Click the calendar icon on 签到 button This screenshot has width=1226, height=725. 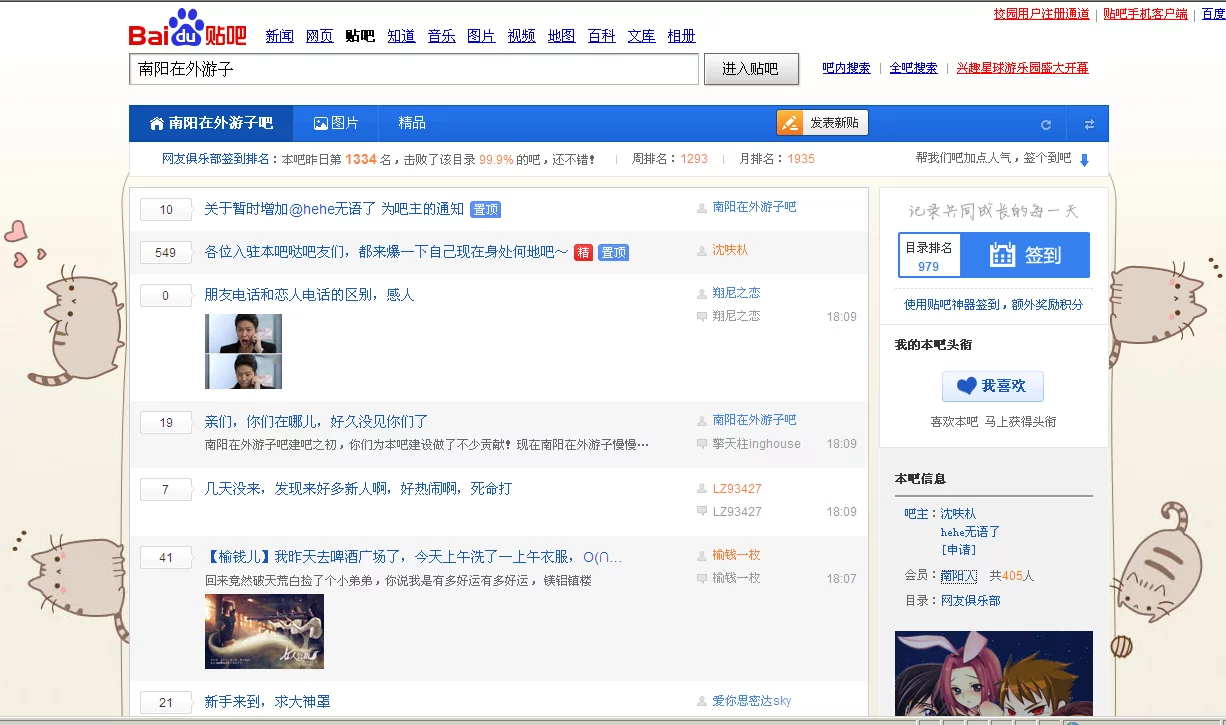tap(1002, 255)
